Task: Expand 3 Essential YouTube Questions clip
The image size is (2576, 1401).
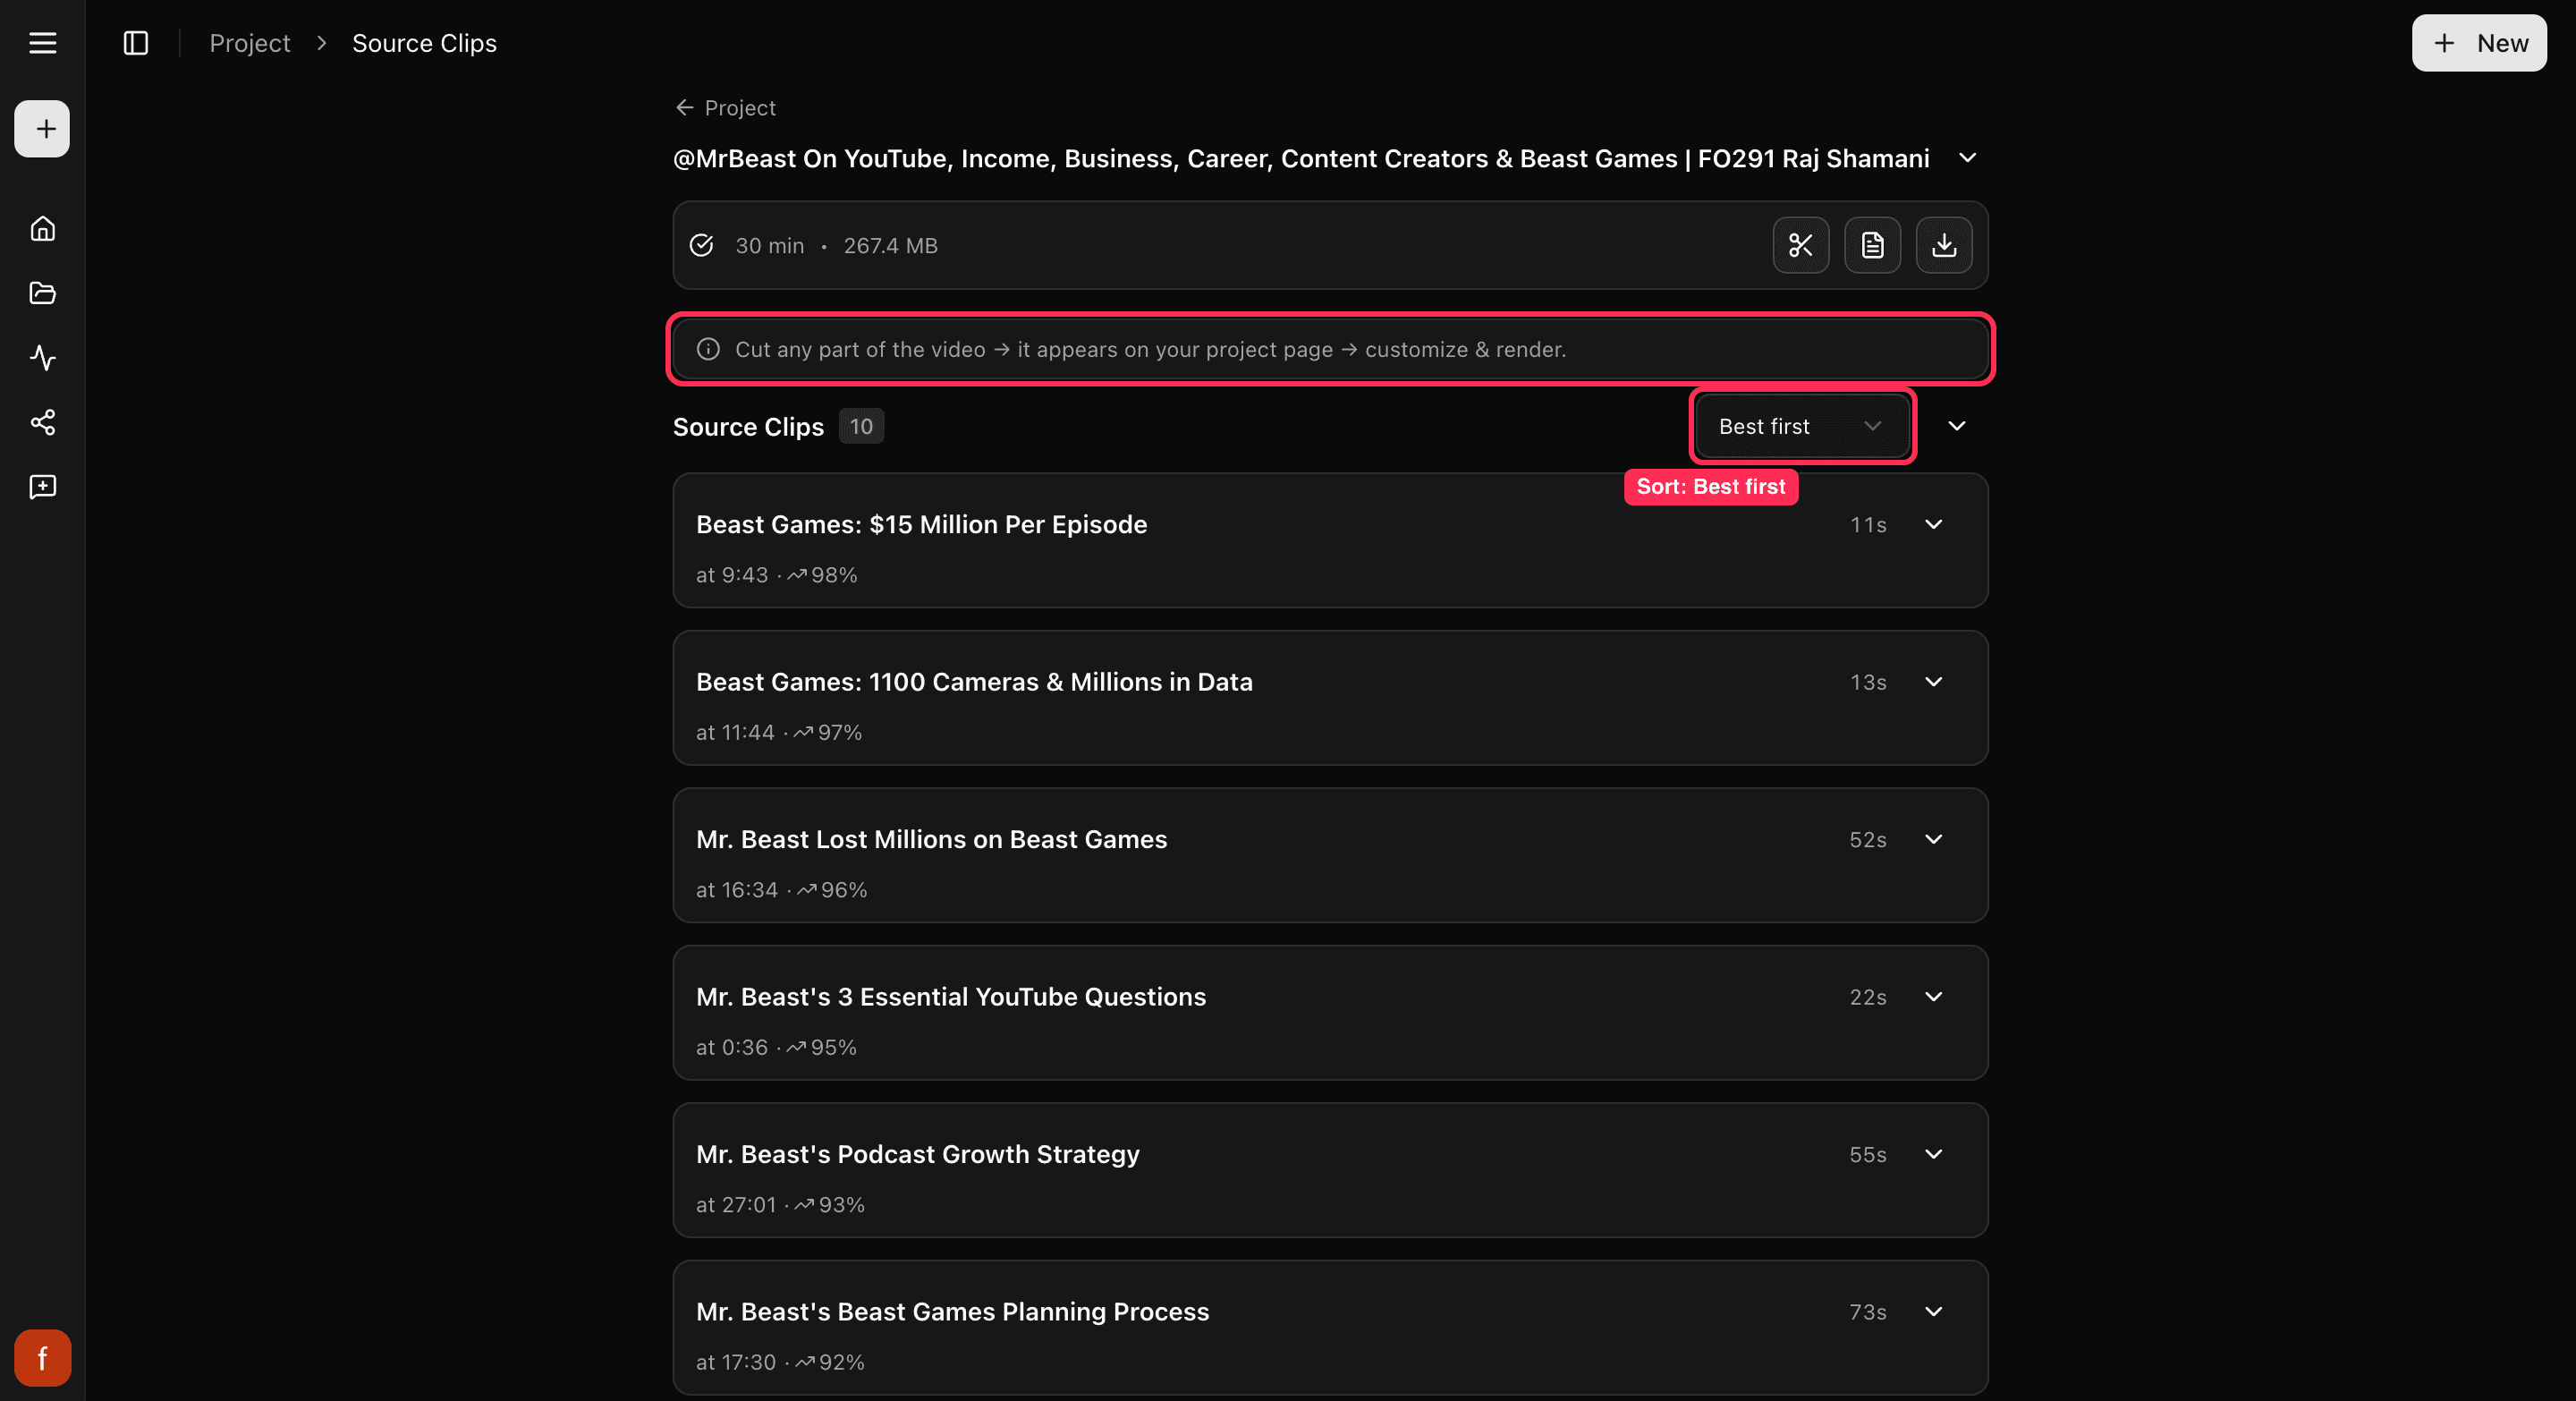Action: [1934, 997]
